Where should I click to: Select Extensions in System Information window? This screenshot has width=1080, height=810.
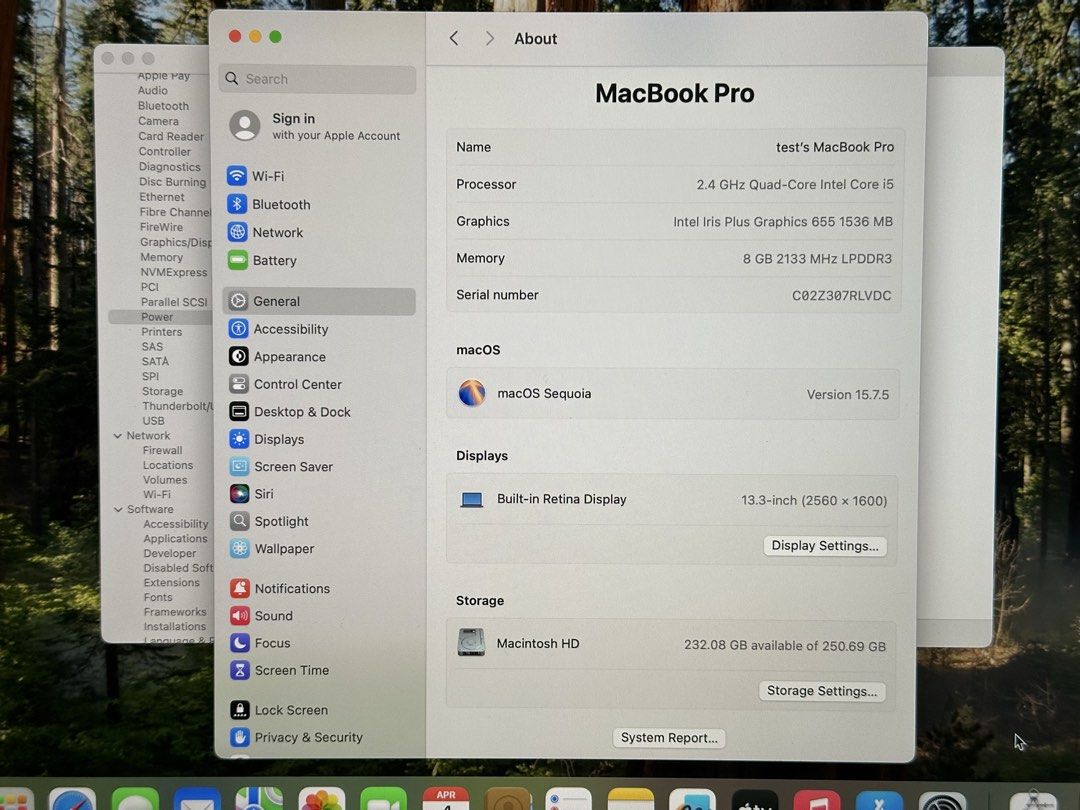coord(172,583)
